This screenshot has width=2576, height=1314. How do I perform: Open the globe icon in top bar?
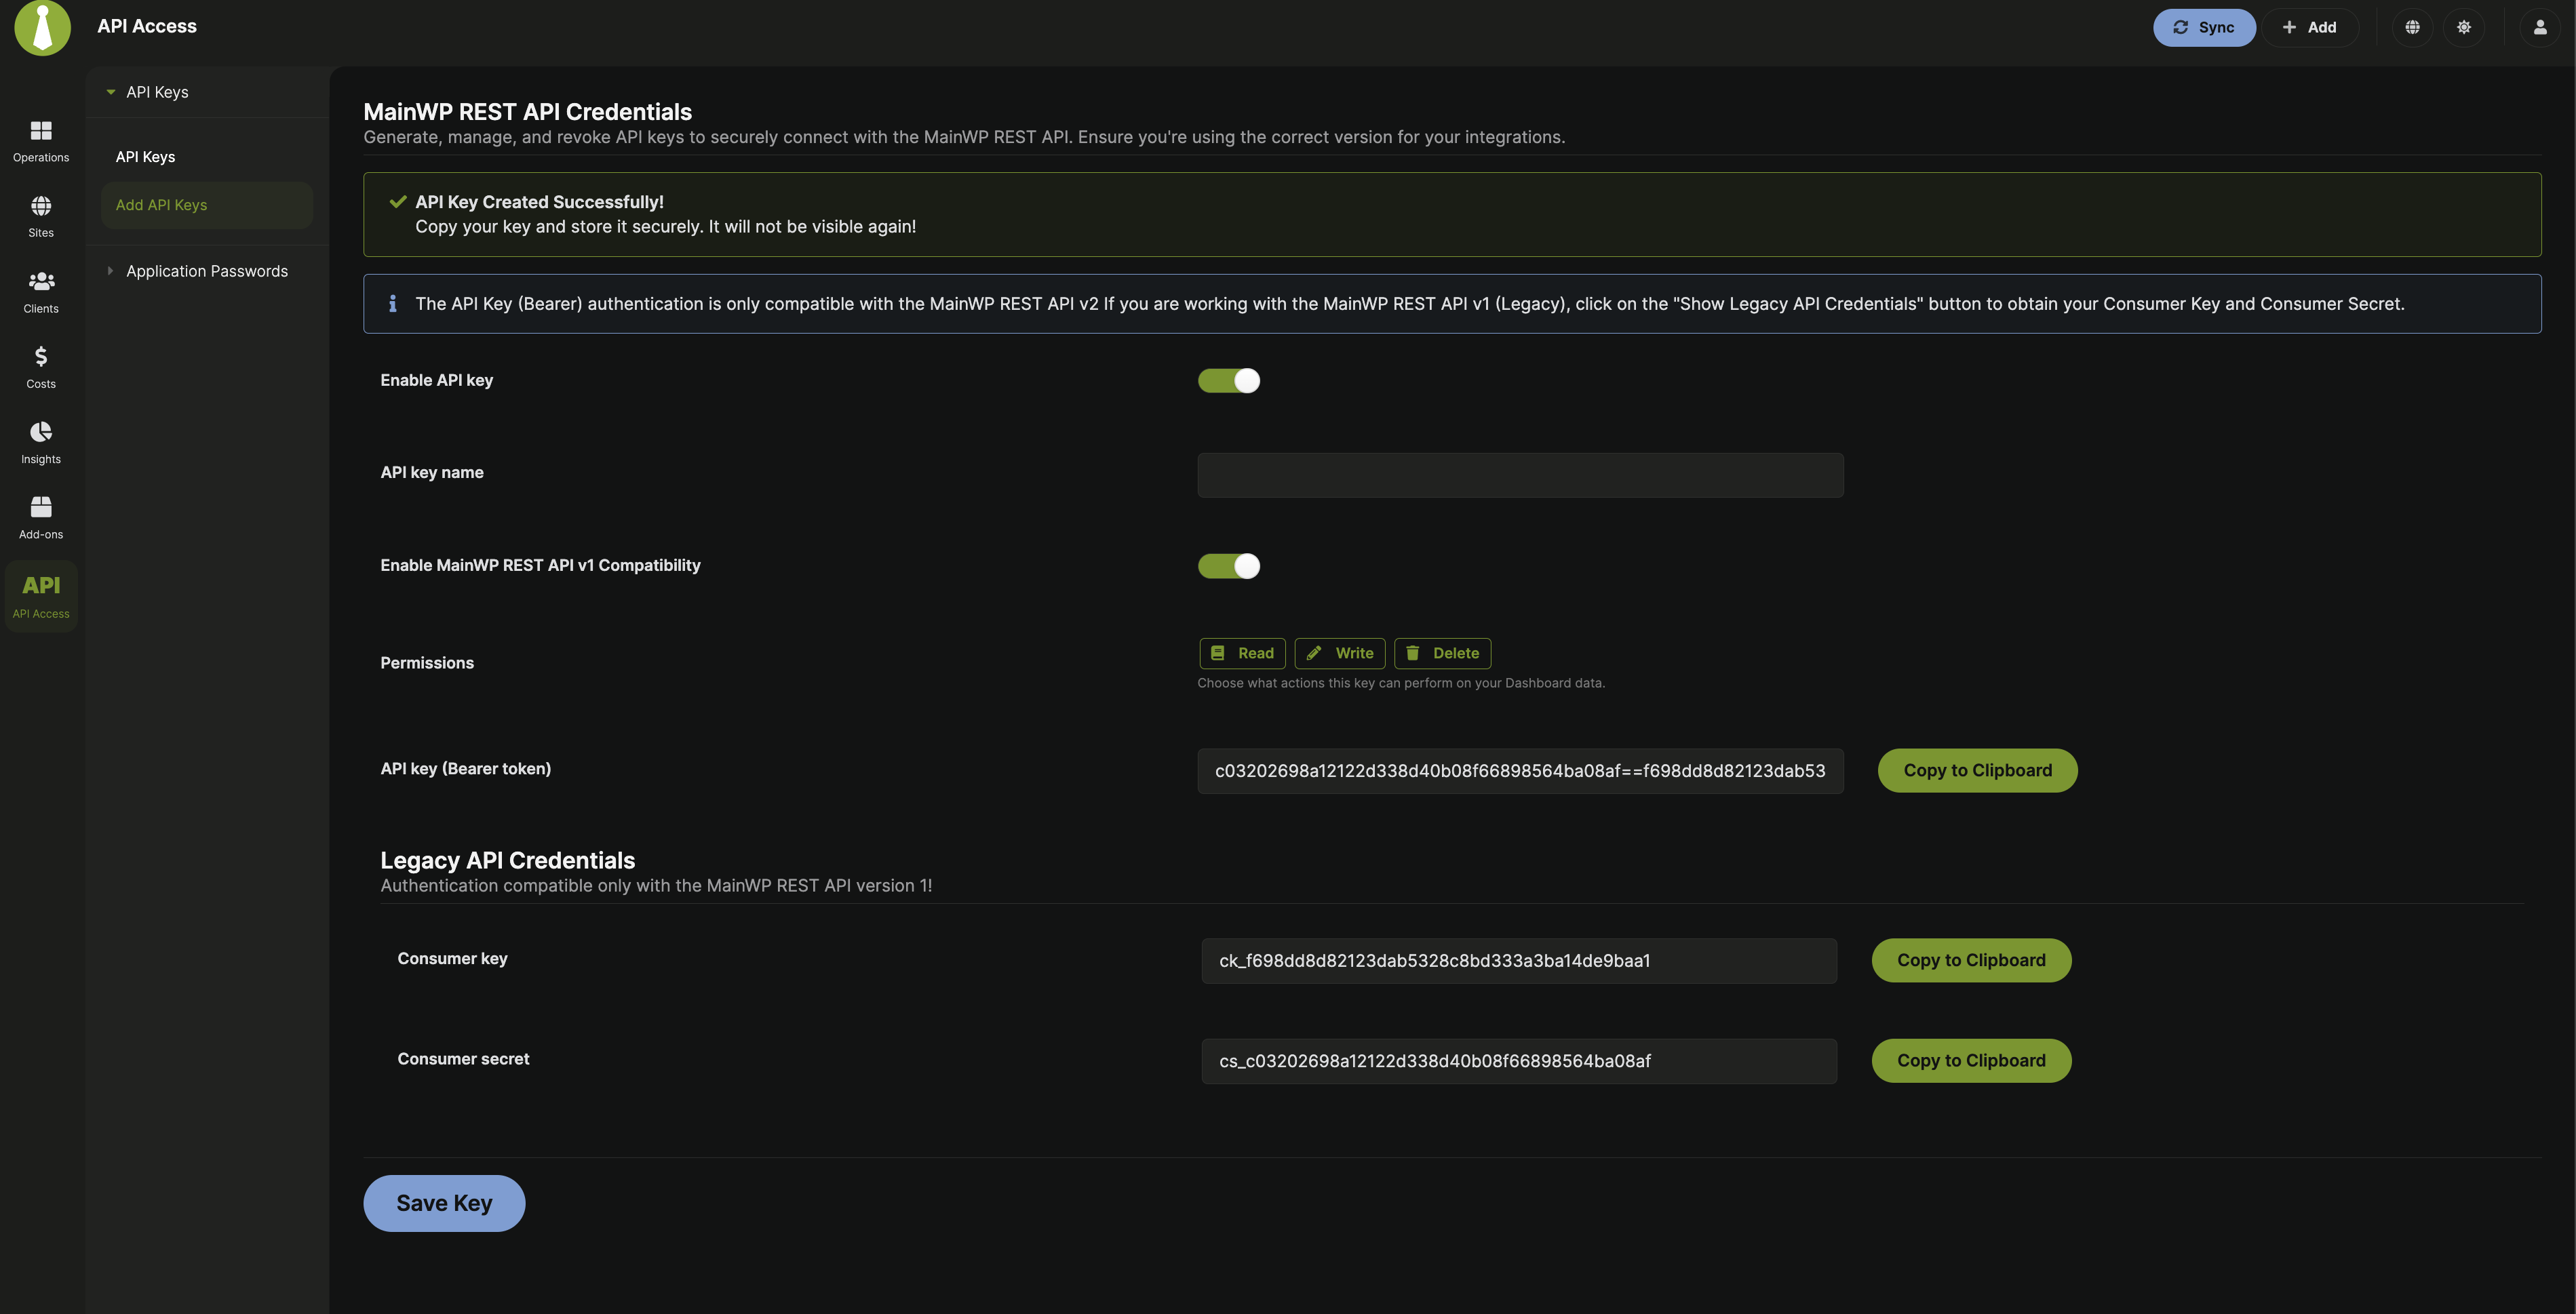(x=2412, y=27)
